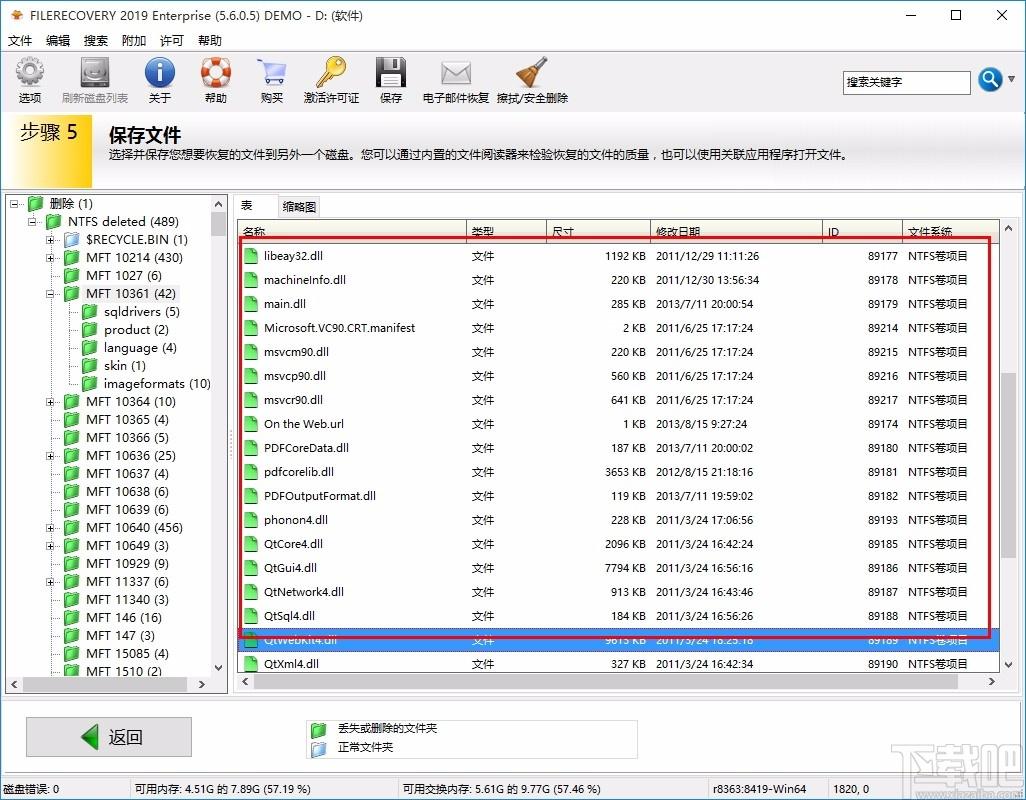Click the QtXml4.dll file icon
This screenshot has width=1026, height=800.
(251, 664)
